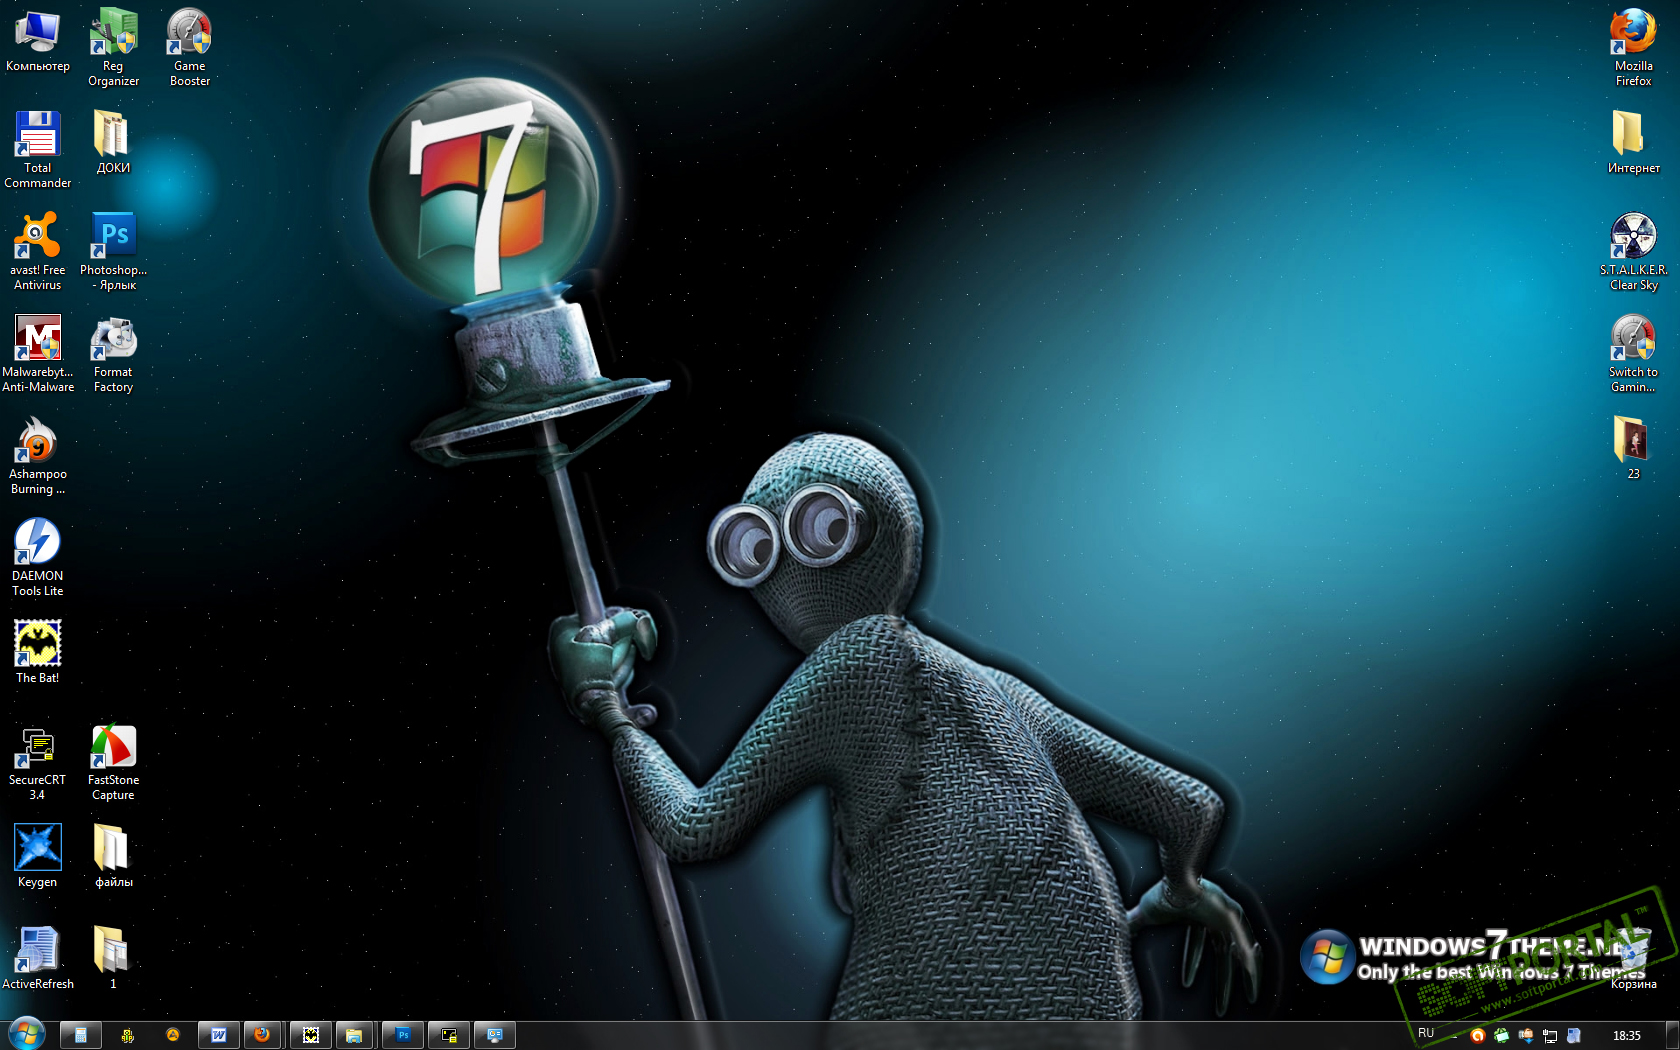Select Switch to Gaming shortcut
Viewport: 1680px width, 1050px height.
click(x=1633, y=354)
